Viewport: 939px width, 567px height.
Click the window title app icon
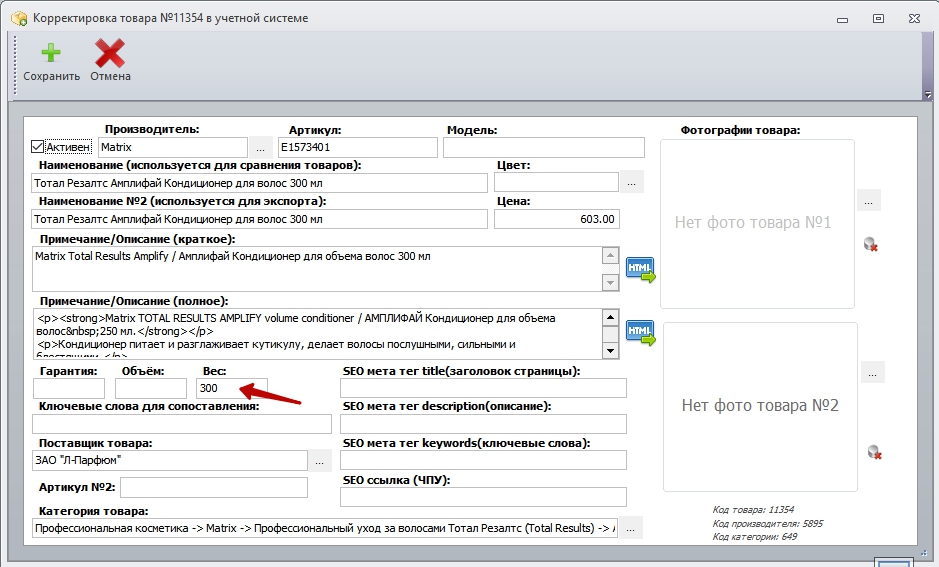click(x=19, y=19)
